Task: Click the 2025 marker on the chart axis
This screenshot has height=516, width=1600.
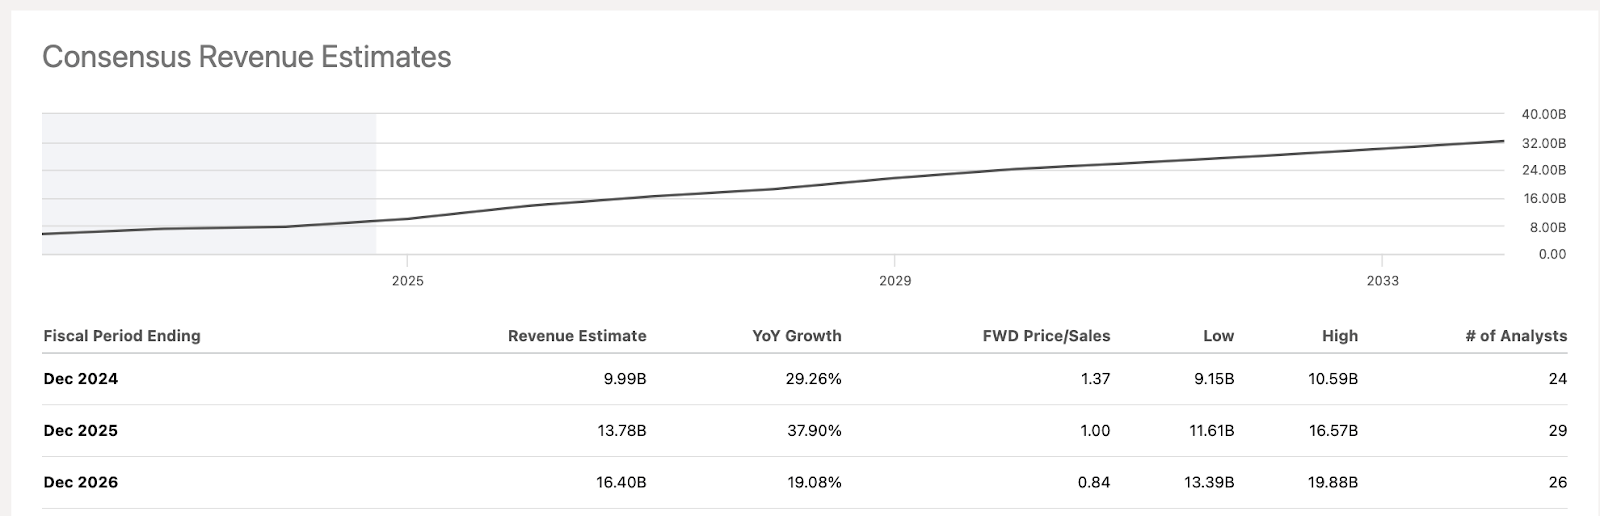Action: [x=408, y=281]
